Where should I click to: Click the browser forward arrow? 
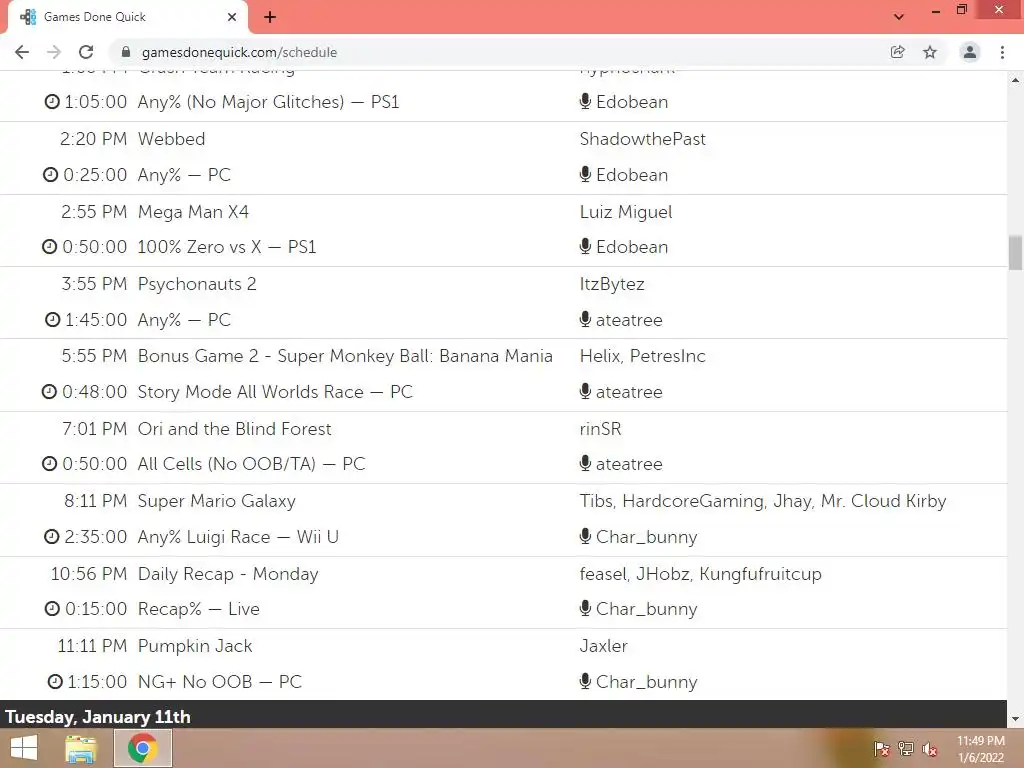coord(54,52)
